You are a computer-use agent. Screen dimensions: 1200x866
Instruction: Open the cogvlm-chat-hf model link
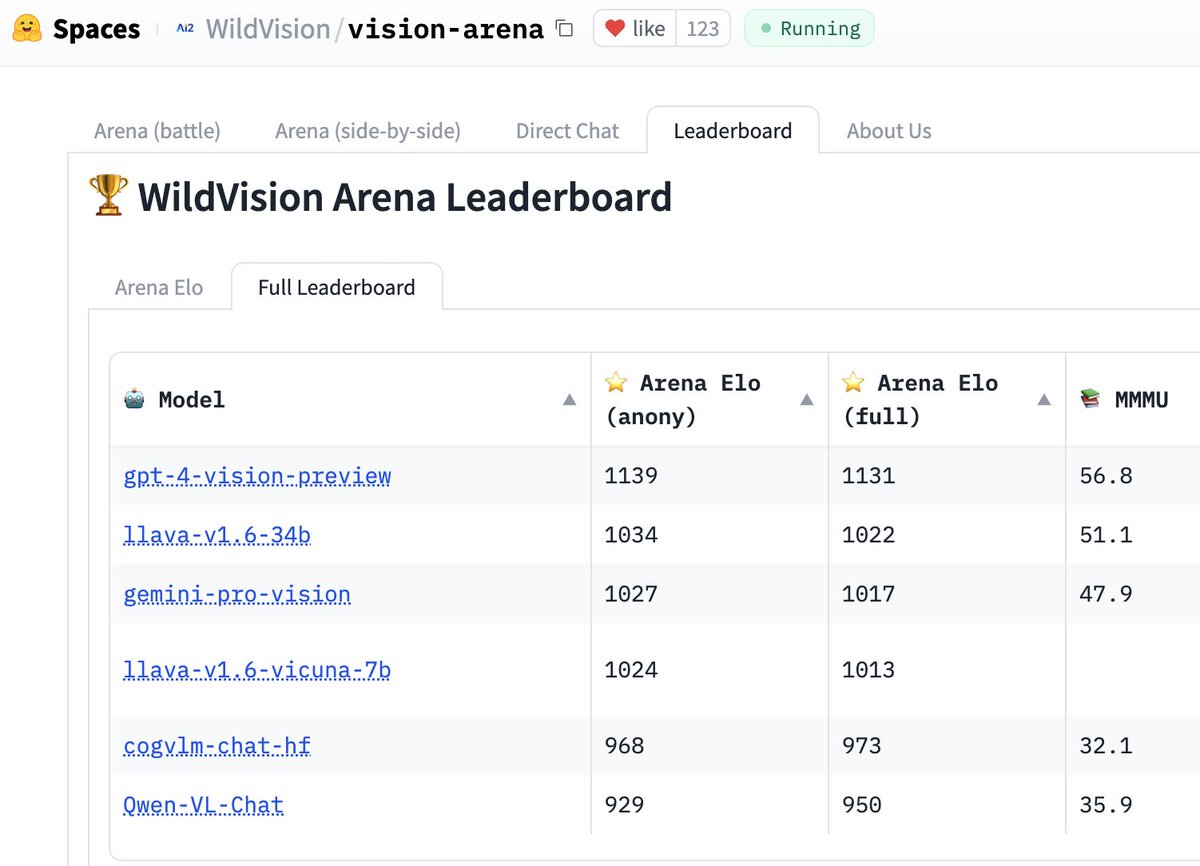[217, 746]
